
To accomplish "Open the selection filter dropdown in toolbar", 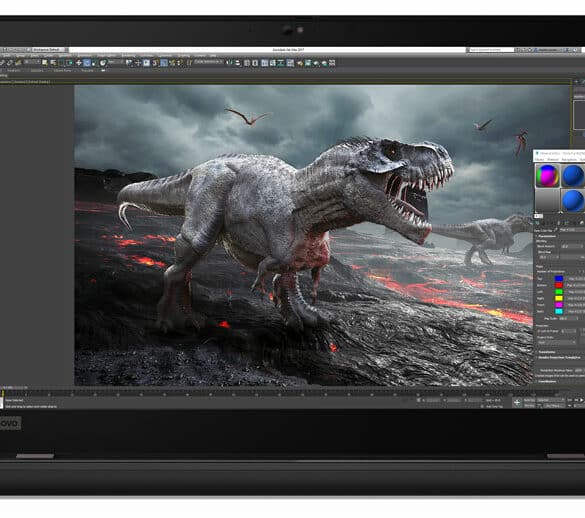I will click(32, 62).
